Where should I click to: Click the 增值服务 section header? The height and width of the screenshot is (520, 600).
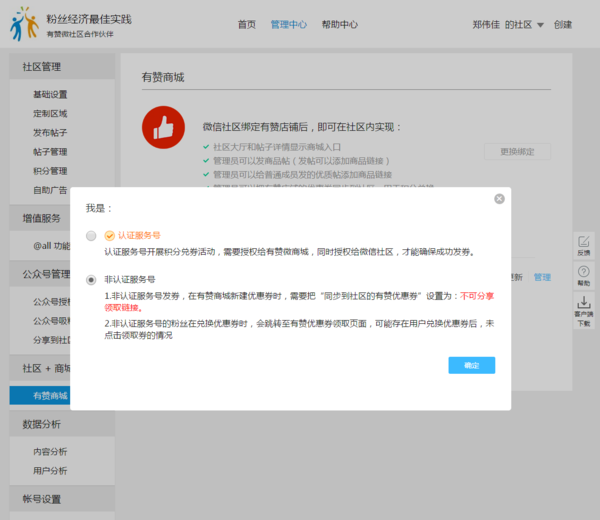click(40, 218)
